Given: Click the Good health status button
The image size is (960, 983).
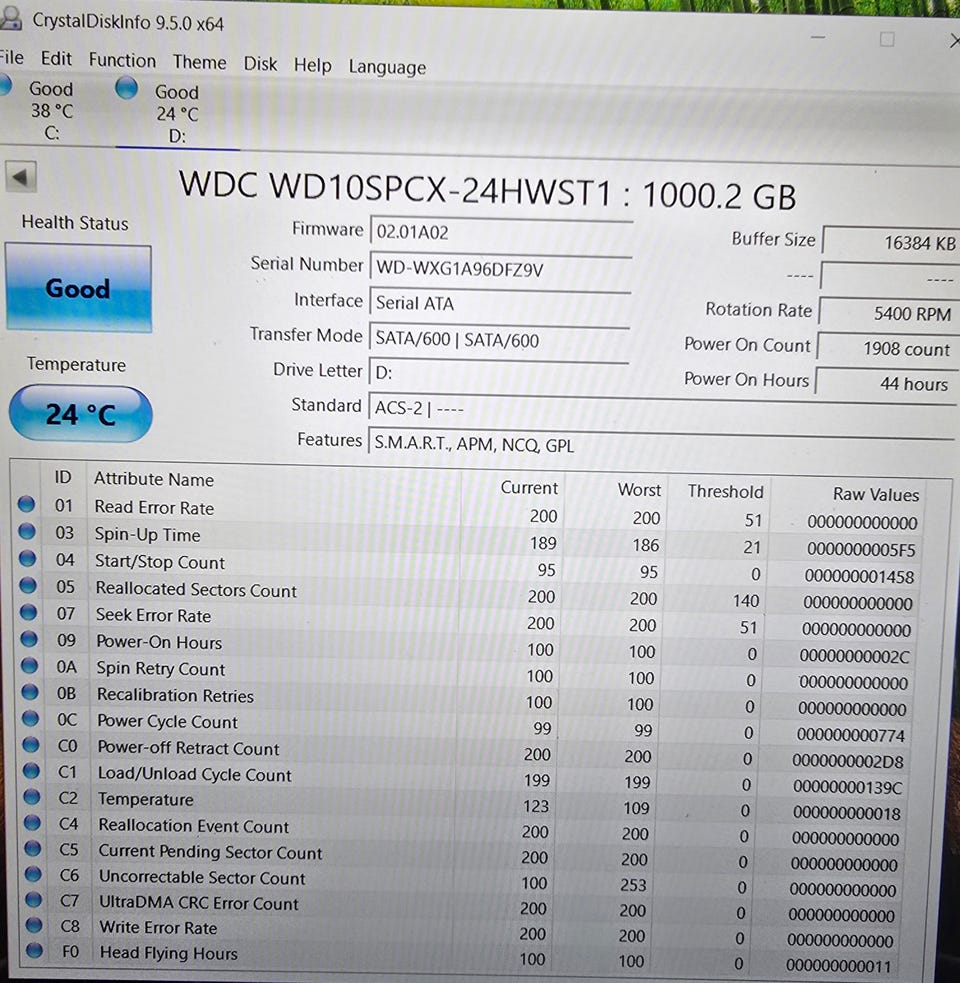Looking at the screenshot, I should 78,288.
